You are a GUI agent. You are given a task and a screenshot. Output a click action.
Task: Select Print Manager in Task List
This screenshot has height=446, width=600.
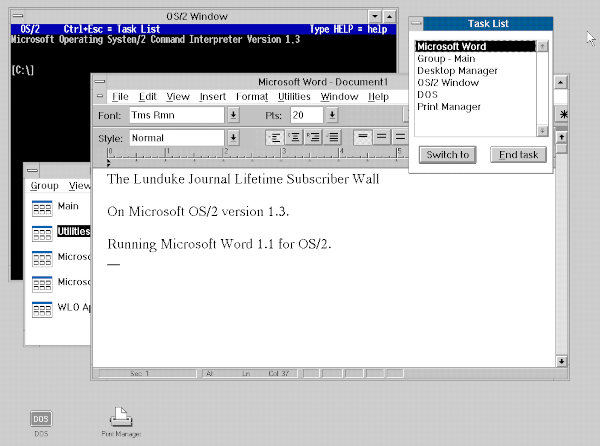(476, 107)
